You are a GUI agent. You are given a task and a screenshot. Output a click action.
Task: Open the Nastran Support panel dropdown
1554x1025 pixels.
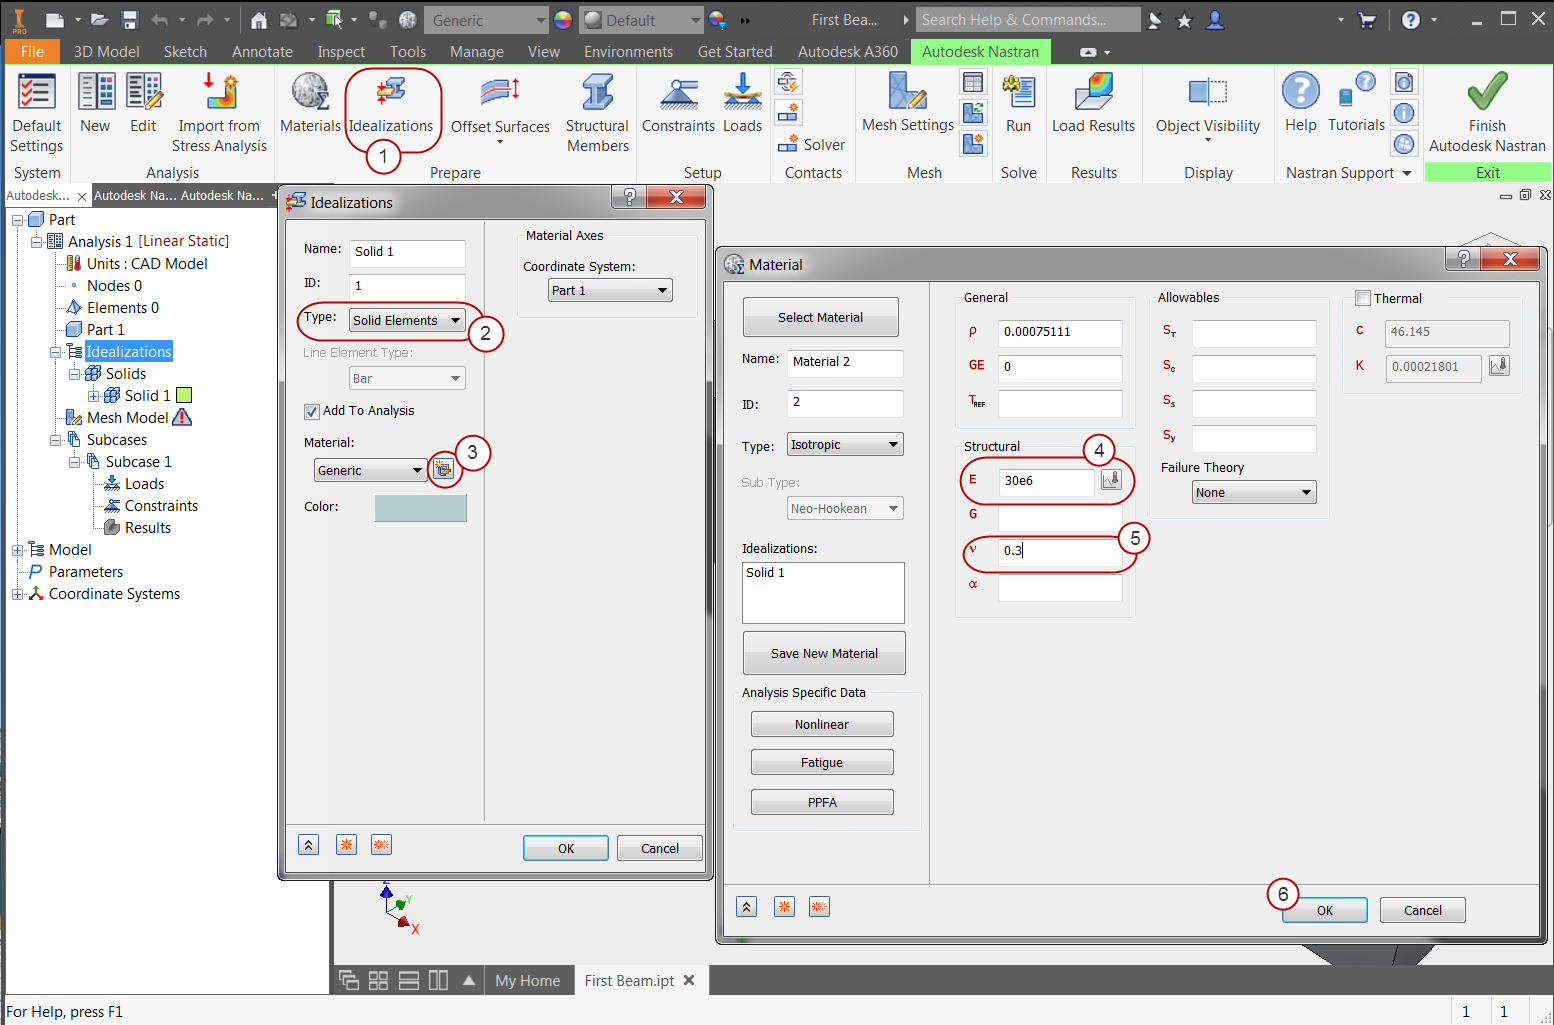coord(1407,173)
